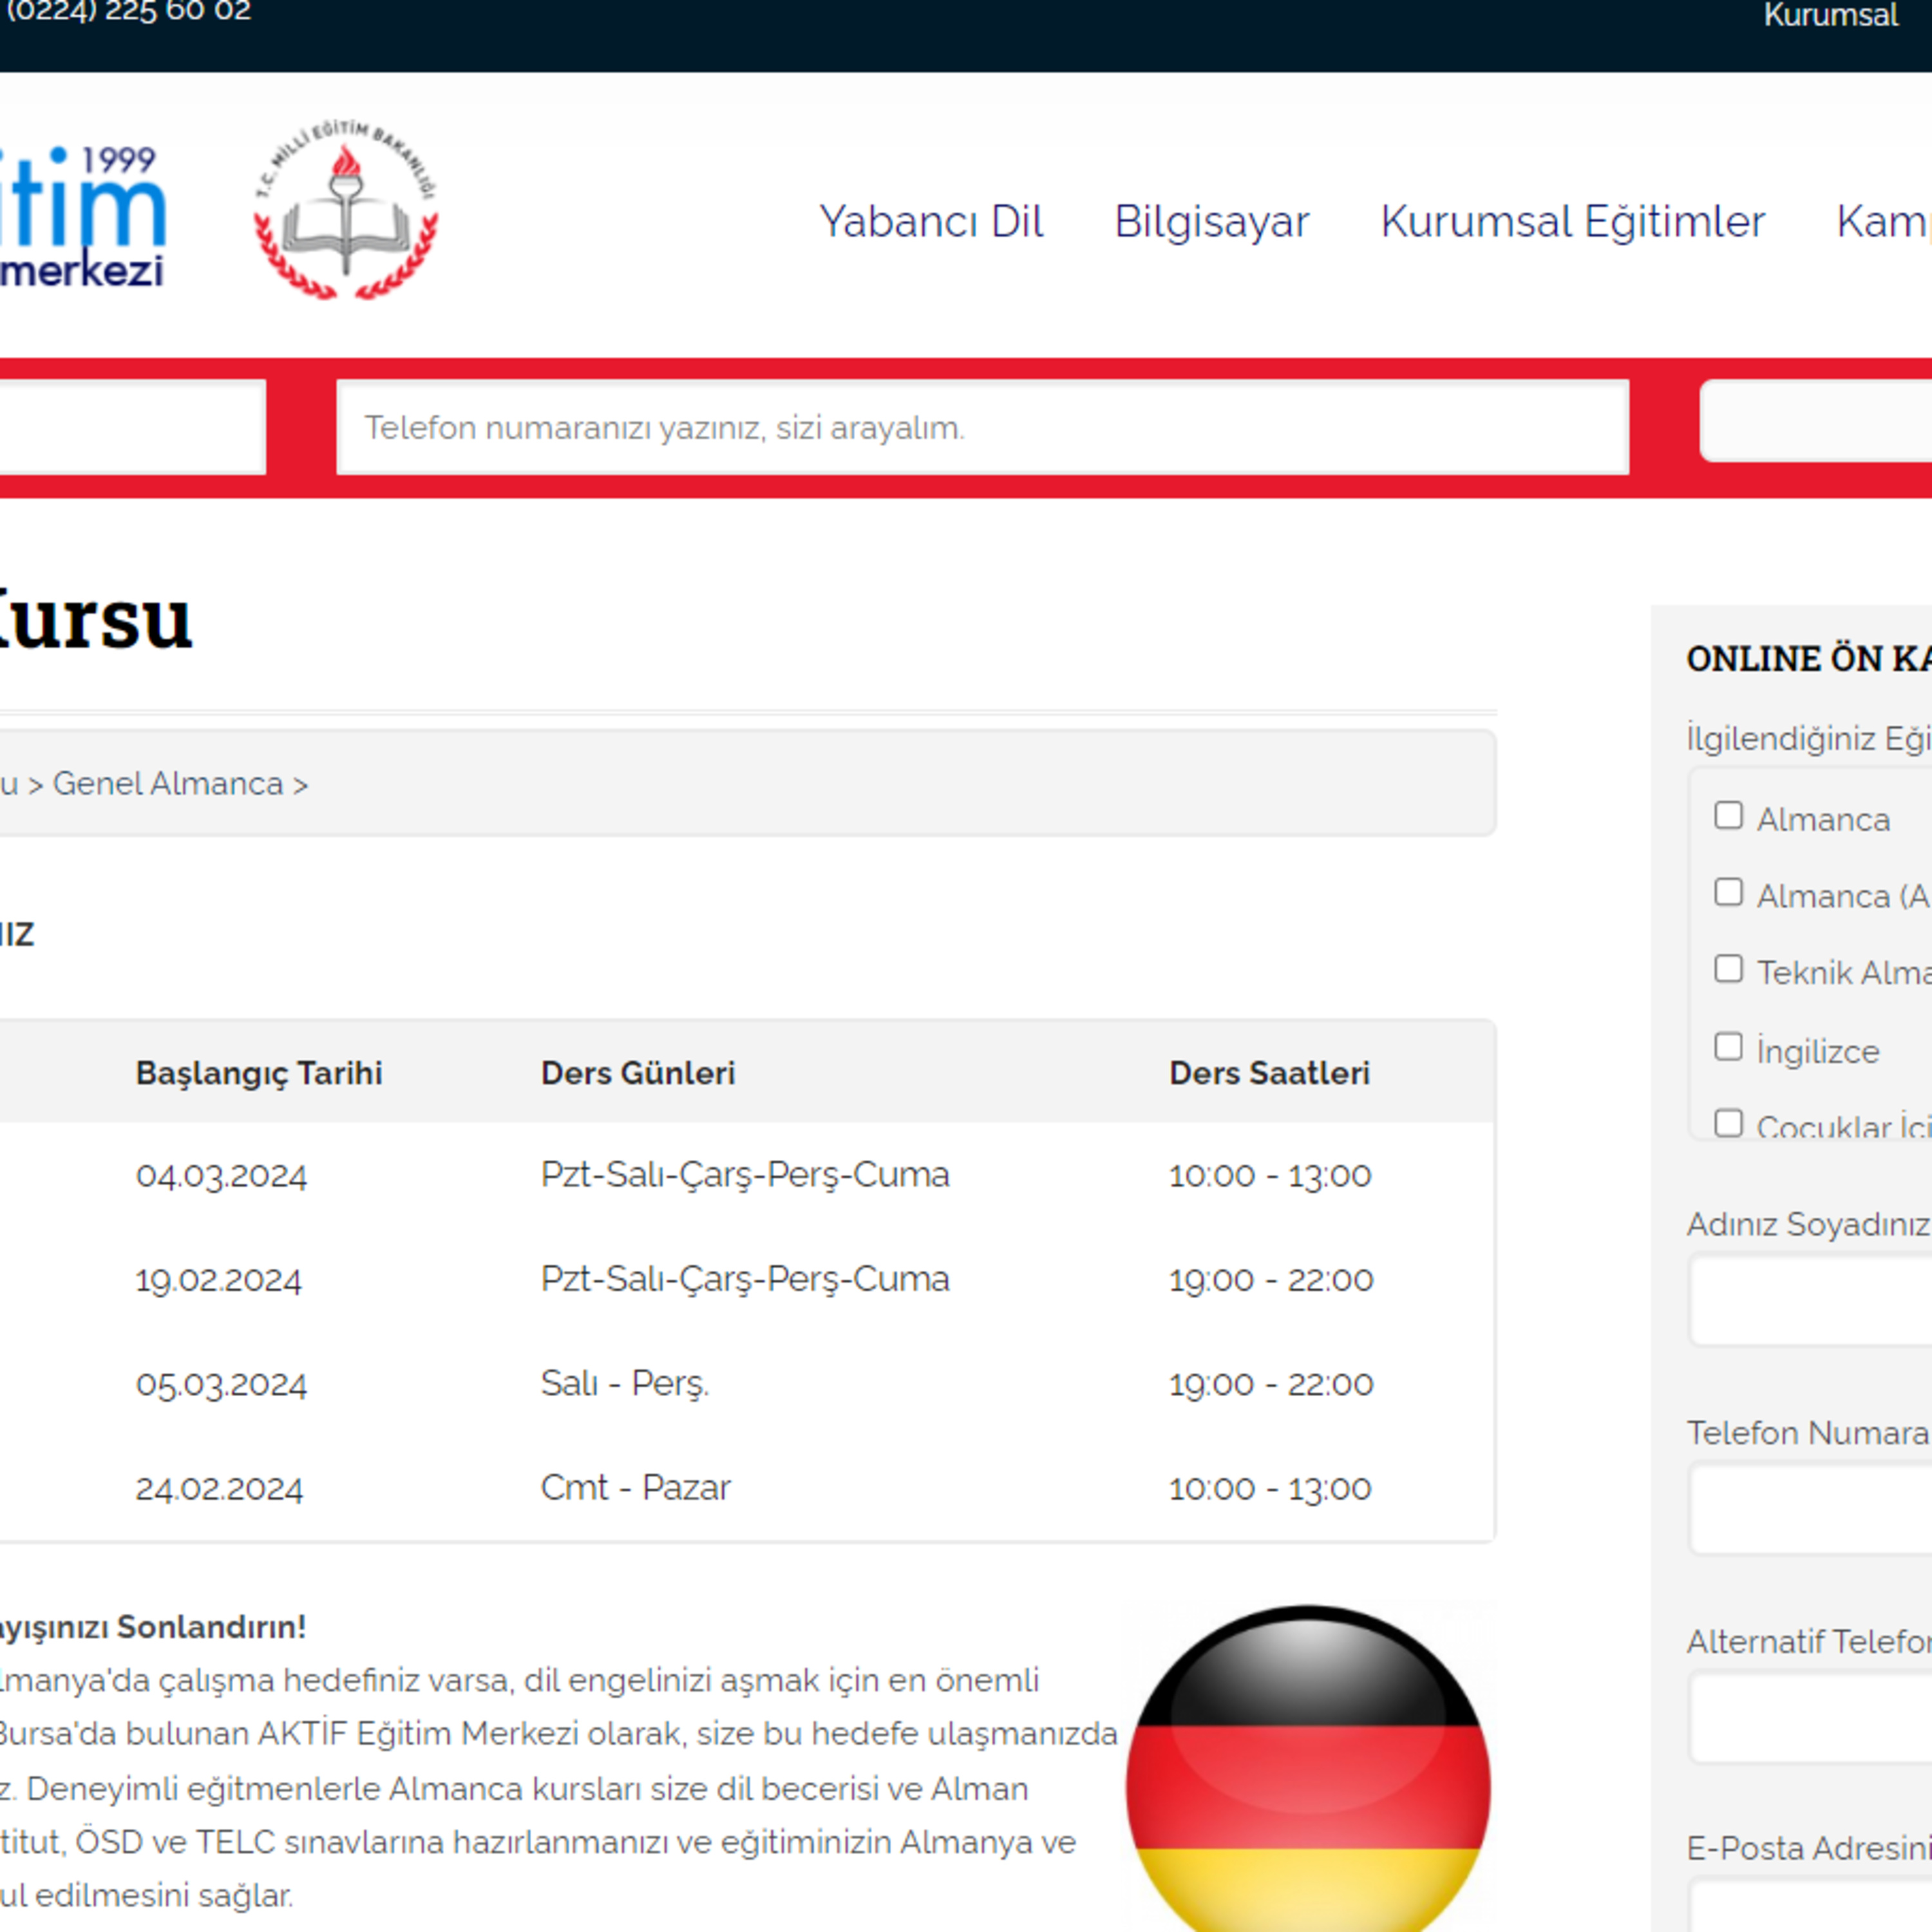Screen dimensions: 1932x1932
Task: Click the Ders Saatleri column header
Action: point(1269,1073)
